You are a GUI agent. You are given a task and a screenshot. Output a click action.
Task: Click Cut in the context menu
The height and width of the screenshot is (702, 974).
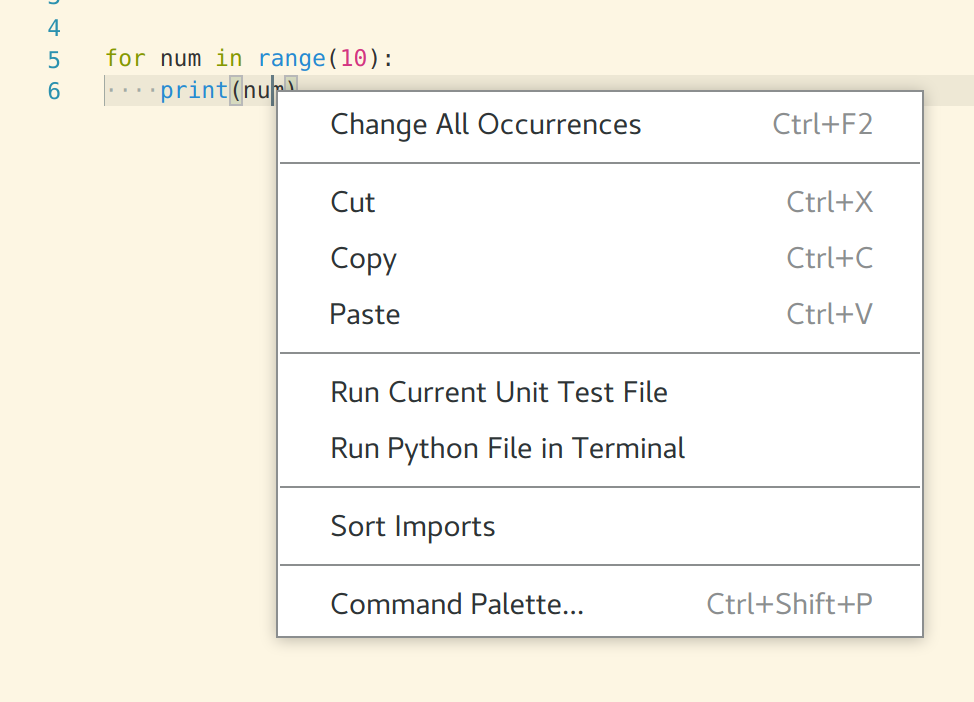[x=352, y=202]
